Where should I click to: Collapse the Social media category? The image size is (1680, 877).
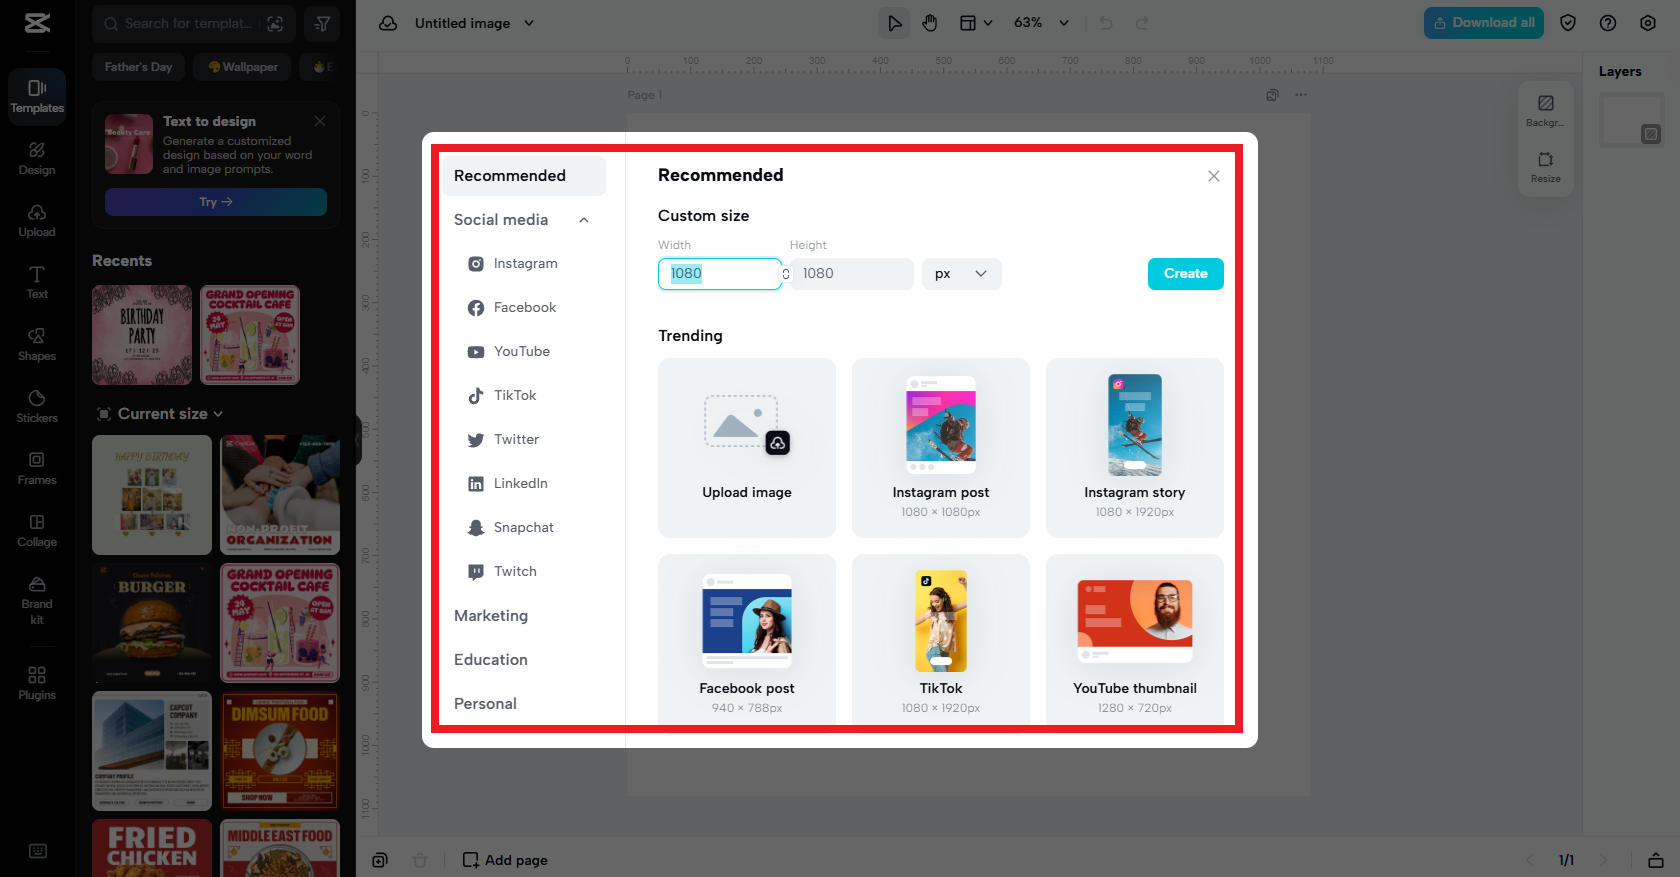tap(584, 220)
